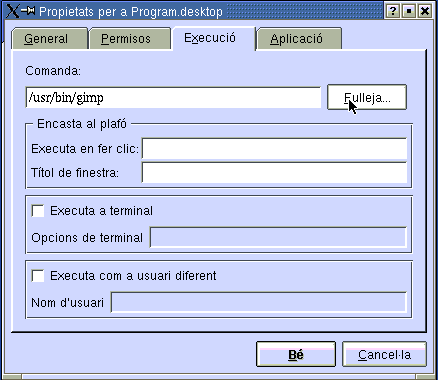Click the Nom d'usuari field
438x380 pixels.
click(x=259, y=302)
